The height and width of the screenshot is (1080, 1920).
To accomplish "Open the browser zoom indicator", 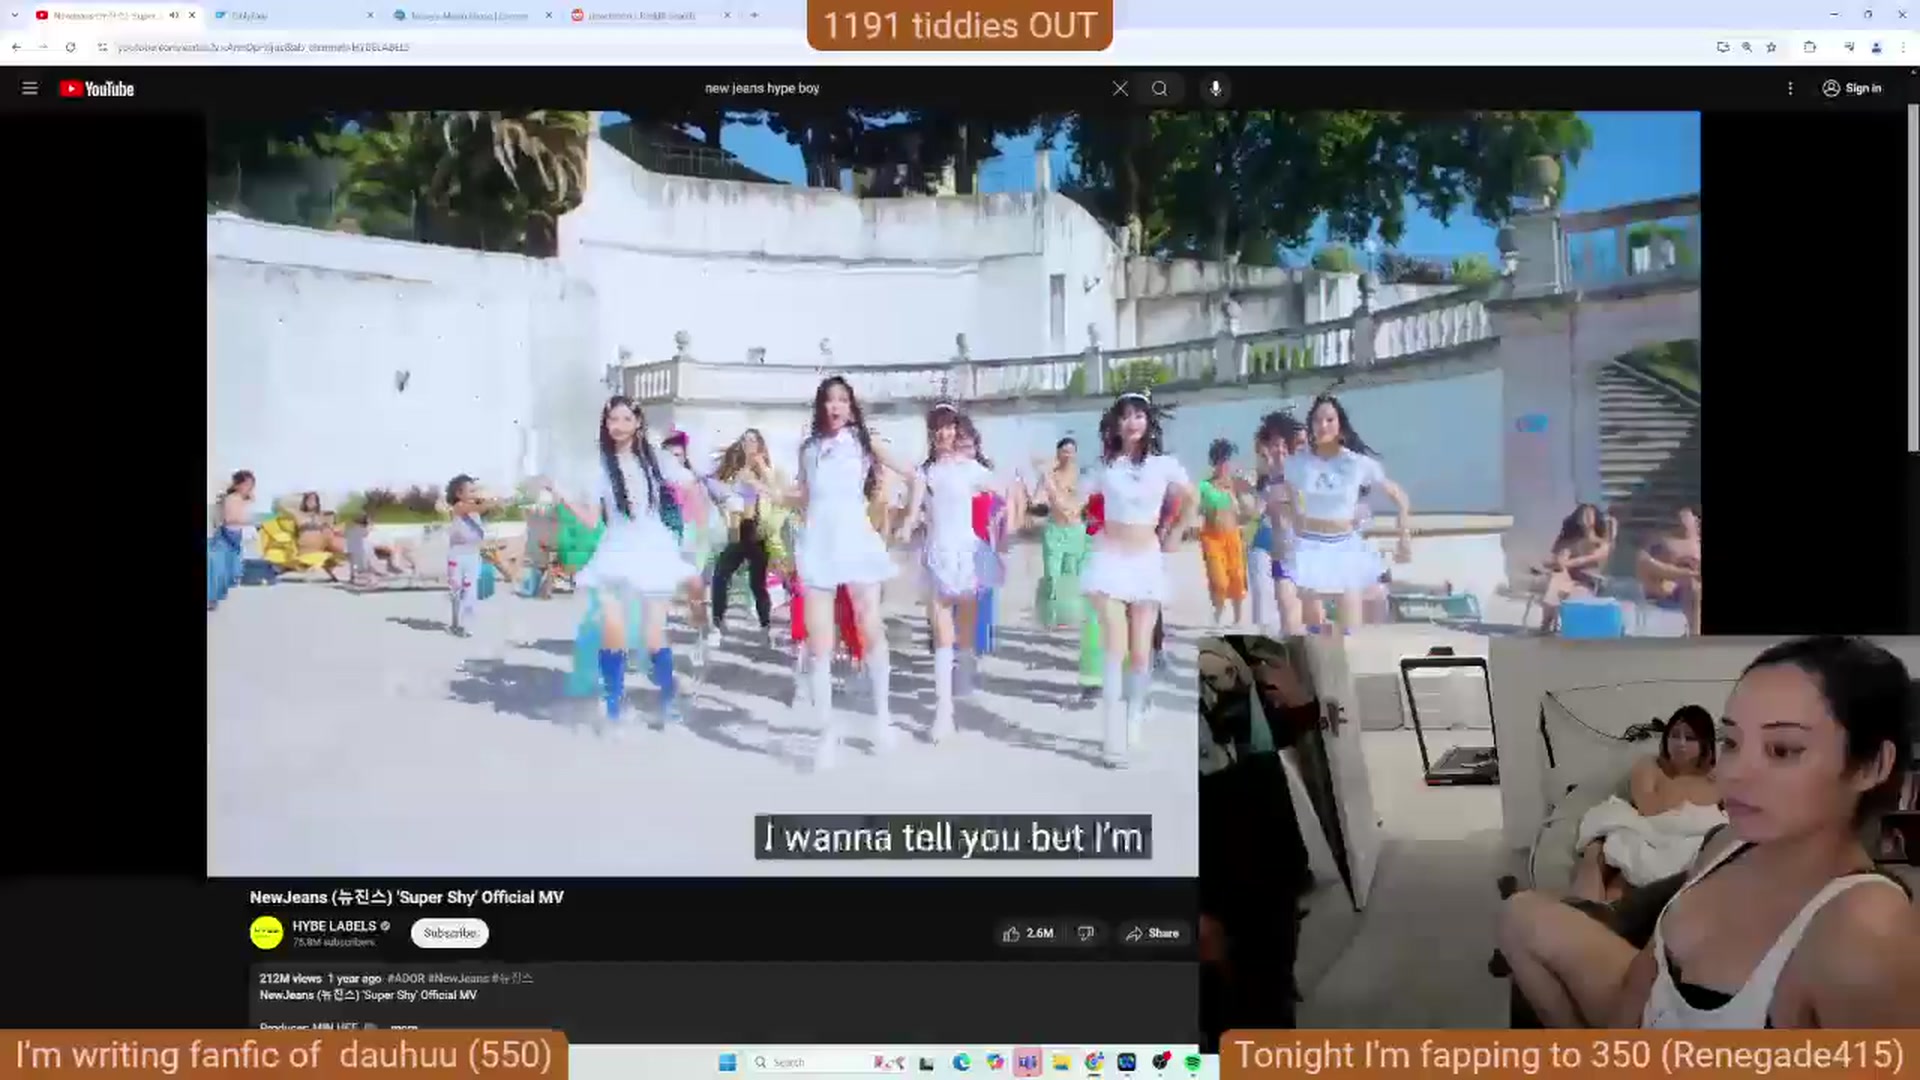I will (x=1746, y=47).
